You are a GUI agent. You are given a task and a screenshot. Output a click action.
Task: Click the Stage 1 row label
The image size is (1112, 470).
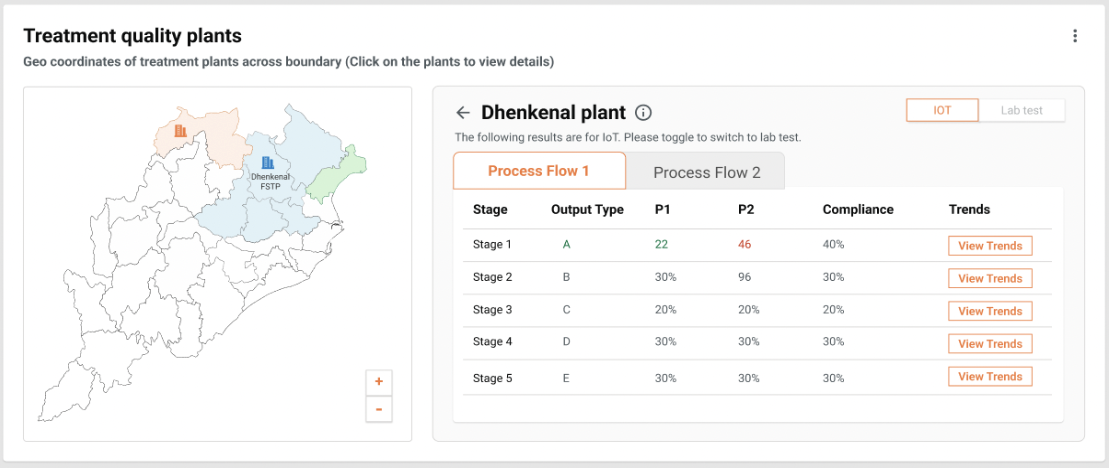point(492,245)
